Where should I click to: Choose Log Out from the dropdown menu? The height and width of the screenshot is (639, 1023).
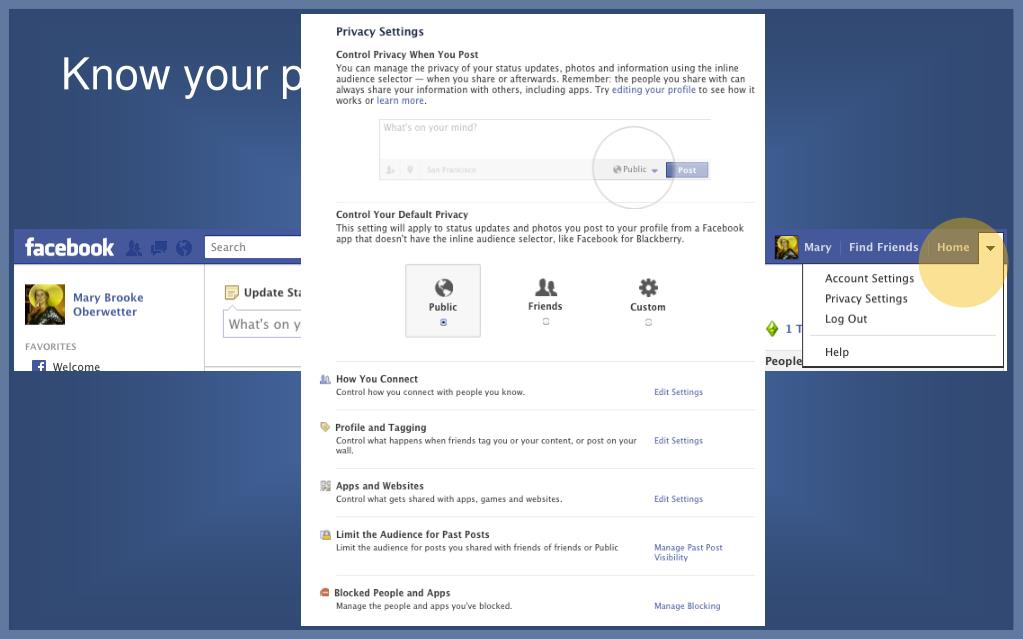[x=846, y=319]
